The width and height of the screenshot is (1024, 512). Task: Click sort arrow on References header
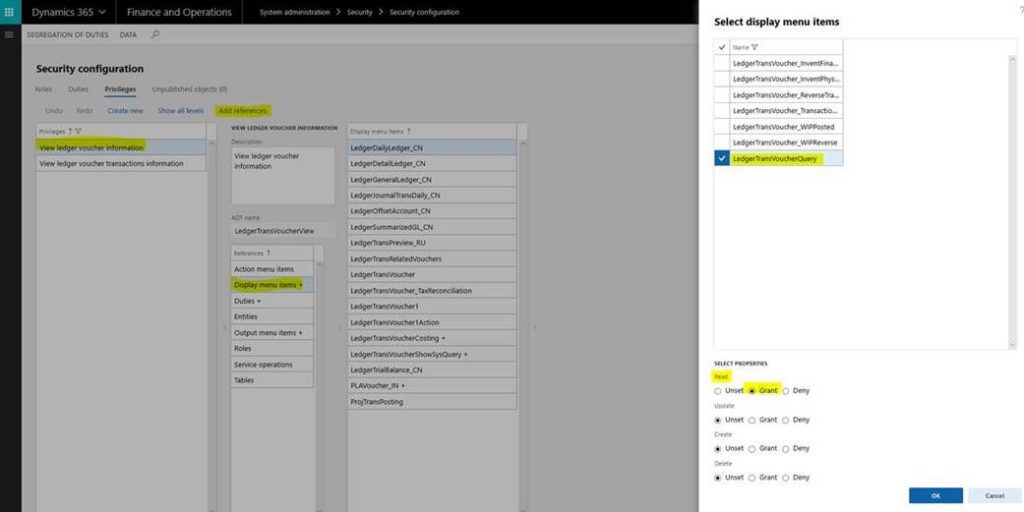(268, 253)
